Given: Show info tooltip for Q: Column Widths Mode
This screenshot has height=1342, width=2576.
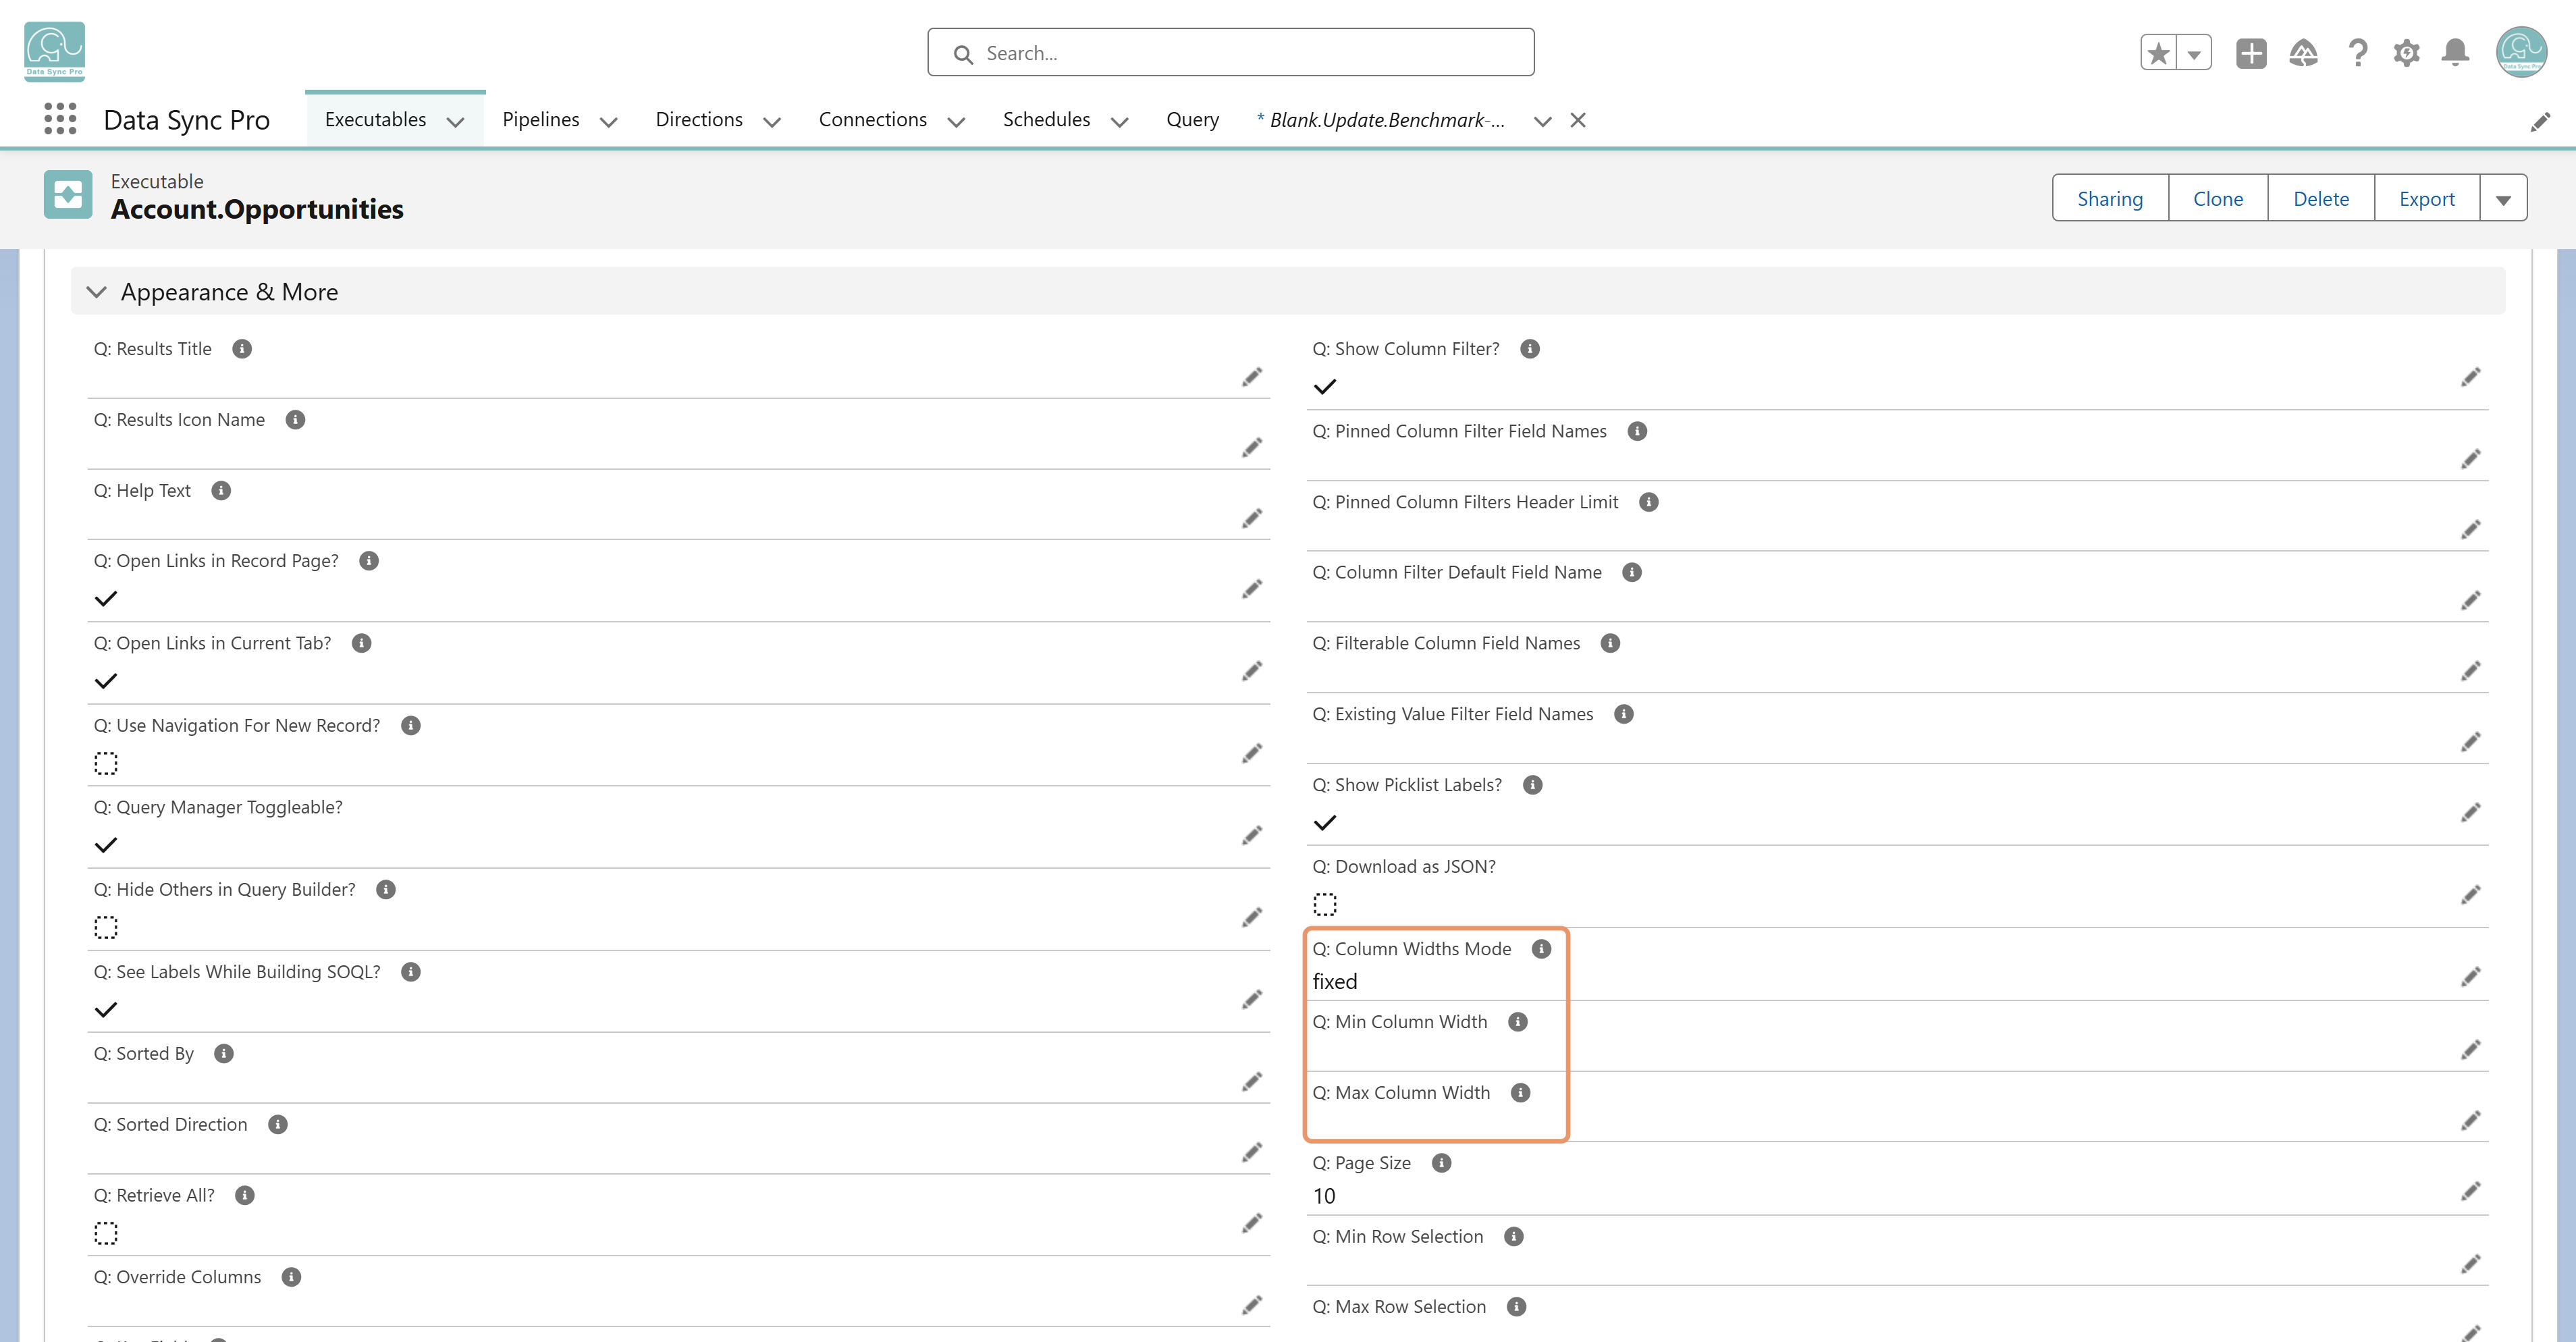Looking at the screenshot, I should click(x=1541, y=949).
